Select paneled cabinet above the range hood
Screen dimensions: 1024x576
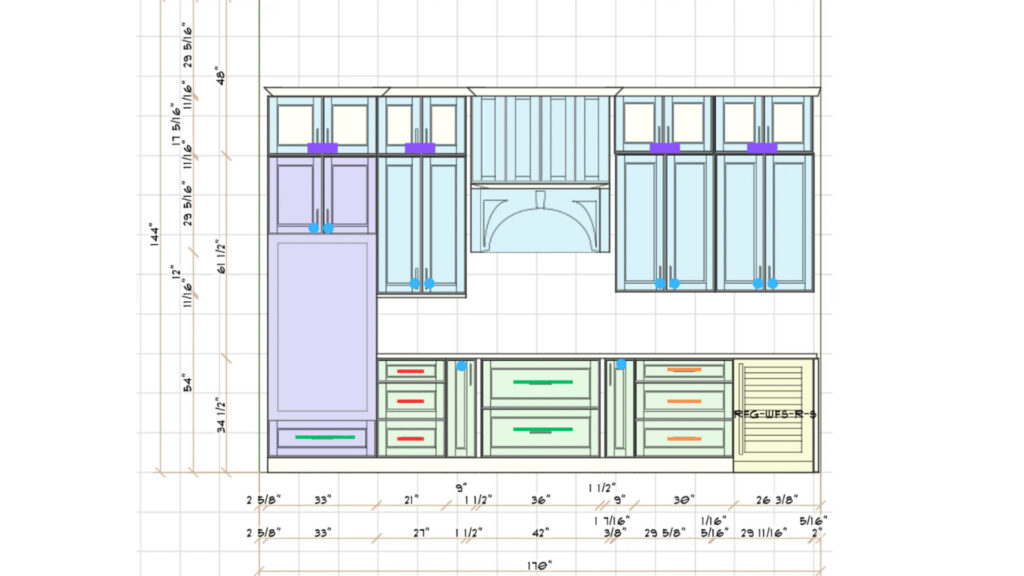click(x=540, y=139)
